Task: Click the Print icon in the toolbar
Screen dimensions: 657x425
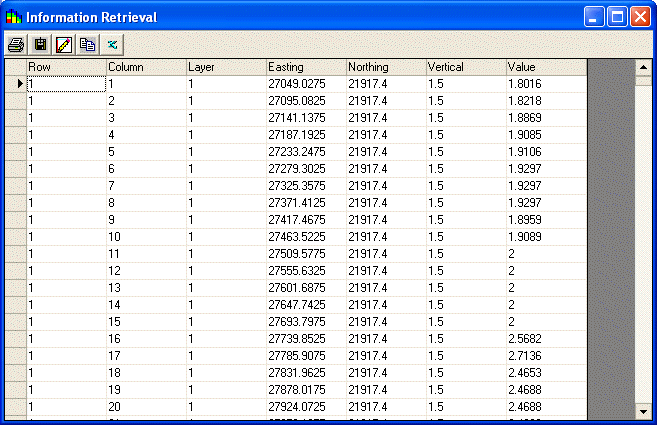Action: coord(16,44)
